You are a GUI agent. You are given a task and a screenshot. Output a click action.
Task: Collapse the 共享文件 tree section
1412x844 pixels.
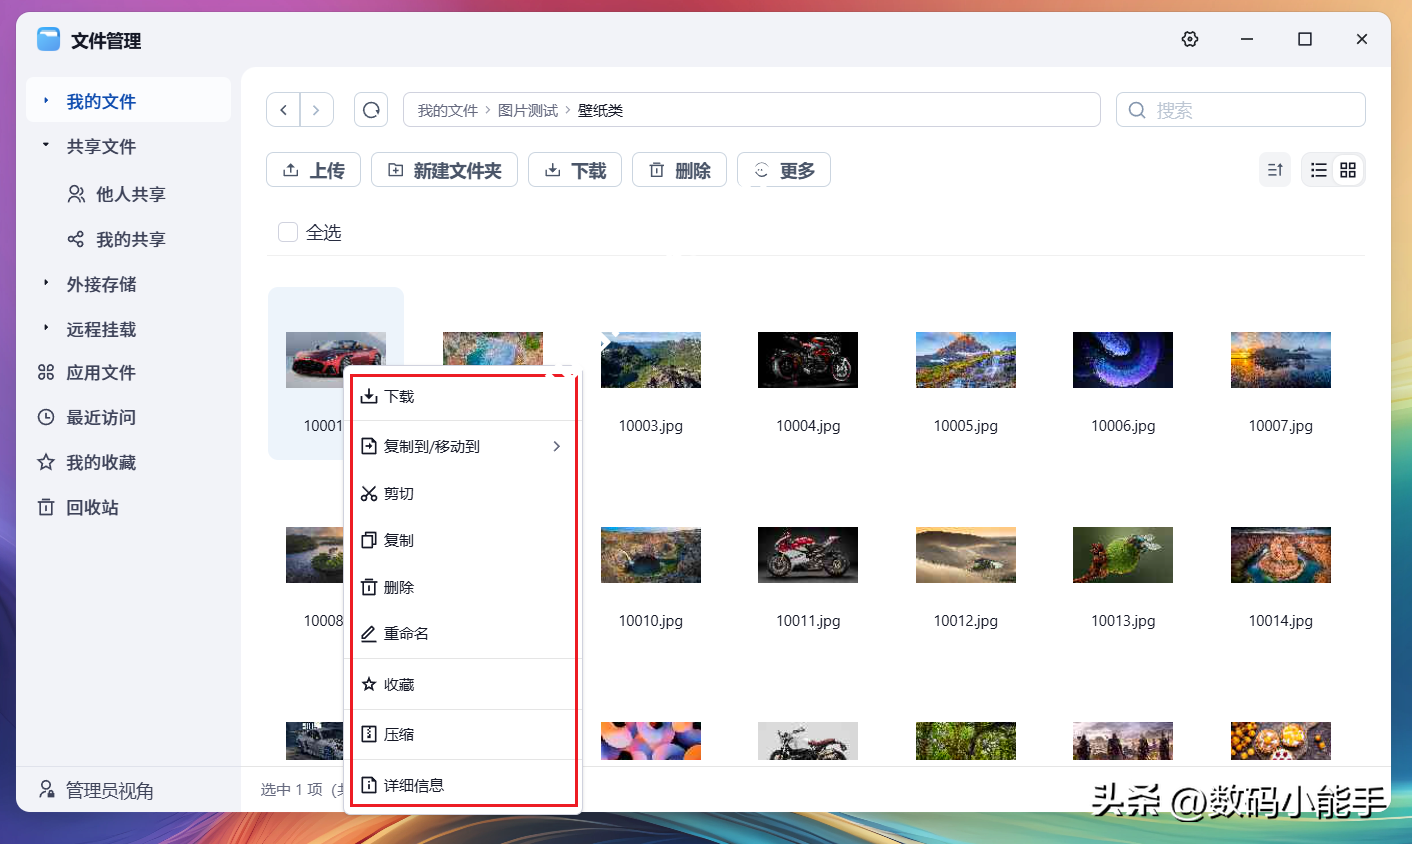46,145
